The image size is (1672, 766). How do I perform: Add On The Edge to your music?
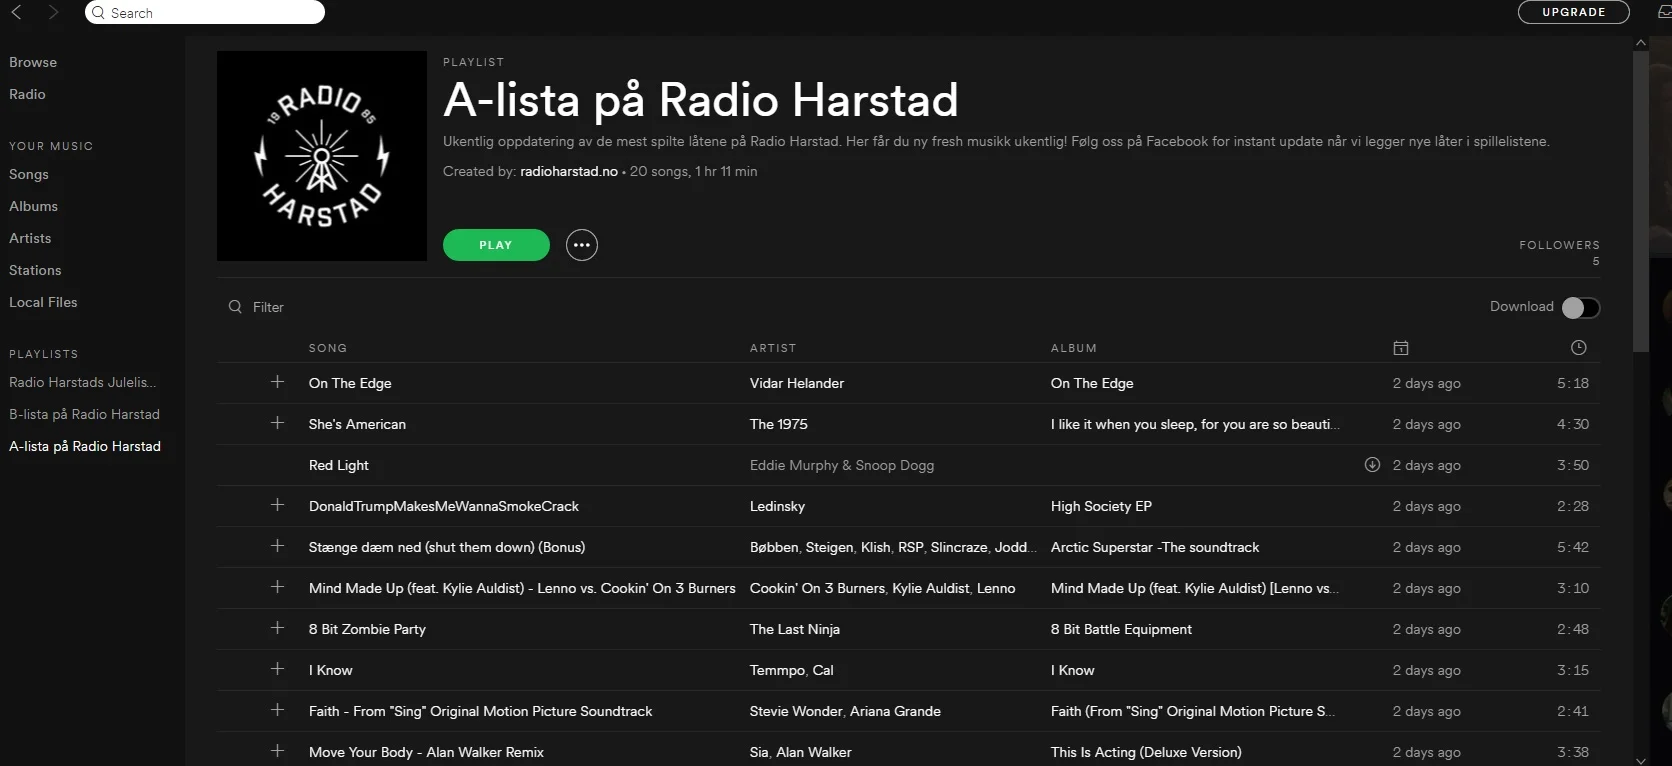tap(277, 382)
